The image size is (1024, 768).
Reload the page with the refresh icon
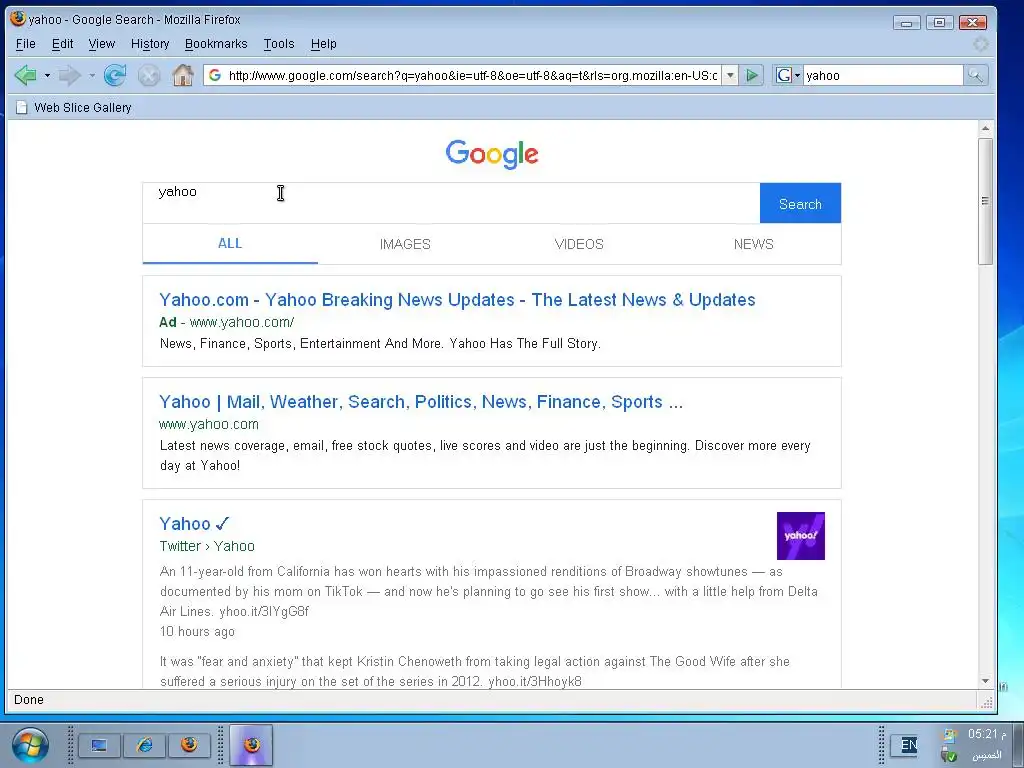(x=115, y=76)
